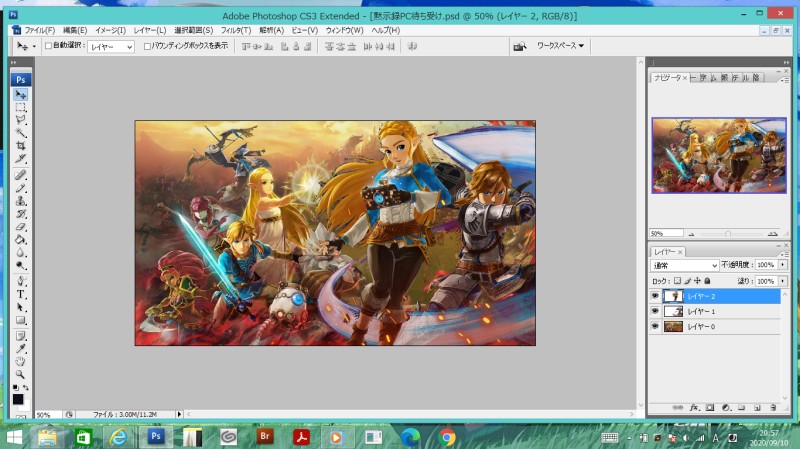Select the Crop tool
Viewport: 800px width, 449px height.
[x=20, y=146]
